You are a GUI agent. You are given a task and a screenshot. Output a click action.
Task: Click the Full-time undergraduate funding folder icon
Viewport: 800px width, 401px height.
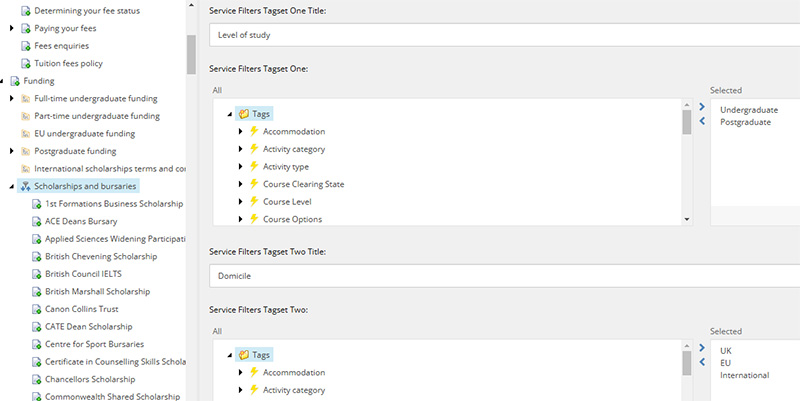pos(26,98)
